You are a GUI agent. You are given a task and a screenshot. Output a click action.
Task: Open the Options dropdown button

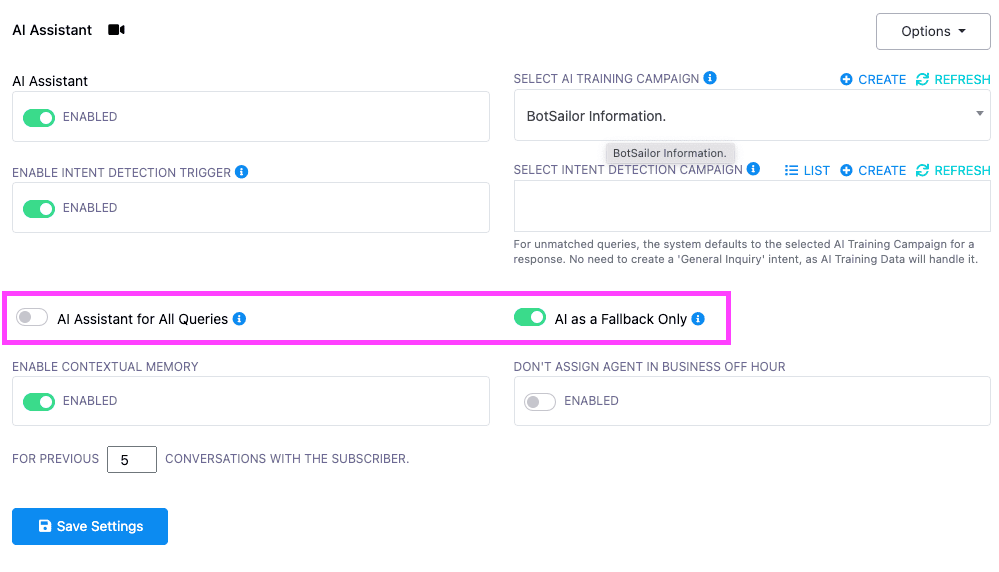click(x=932, y=31)
